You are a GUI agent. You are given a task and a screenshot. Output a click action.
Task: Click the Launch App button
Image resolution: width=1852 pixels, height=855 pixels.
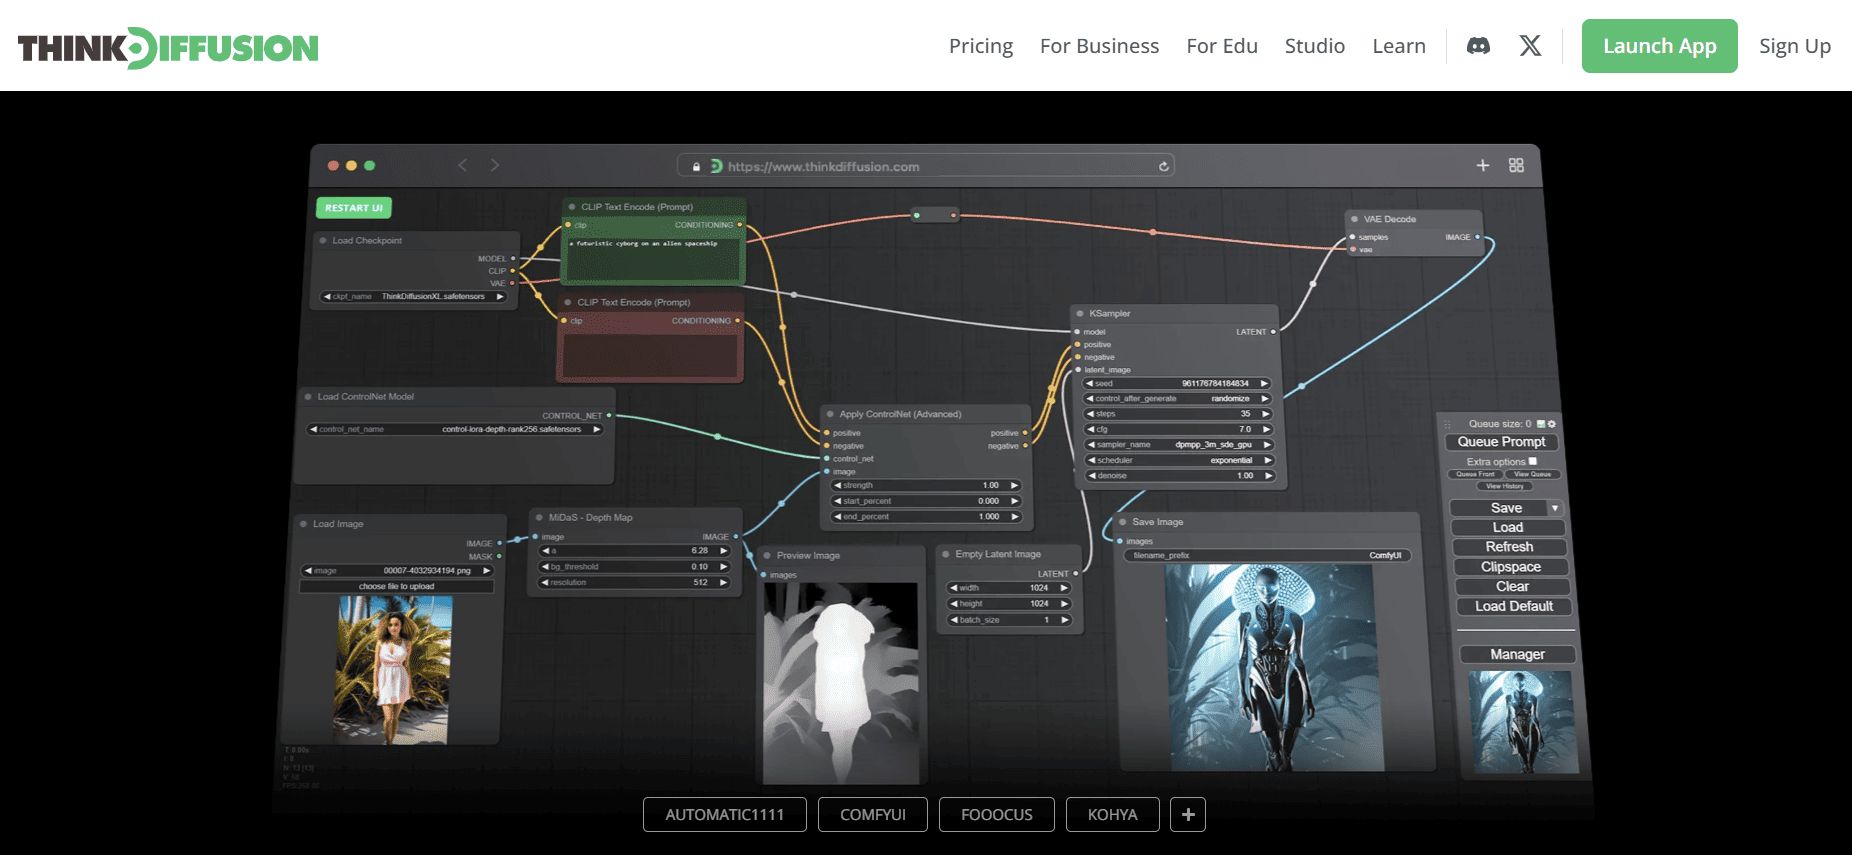tap(1659, 46)
